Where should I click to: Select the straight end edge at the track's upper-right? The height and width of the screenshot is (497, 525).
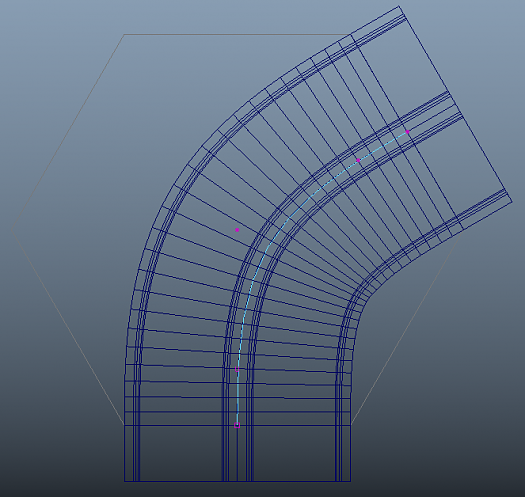click(455, 104)
